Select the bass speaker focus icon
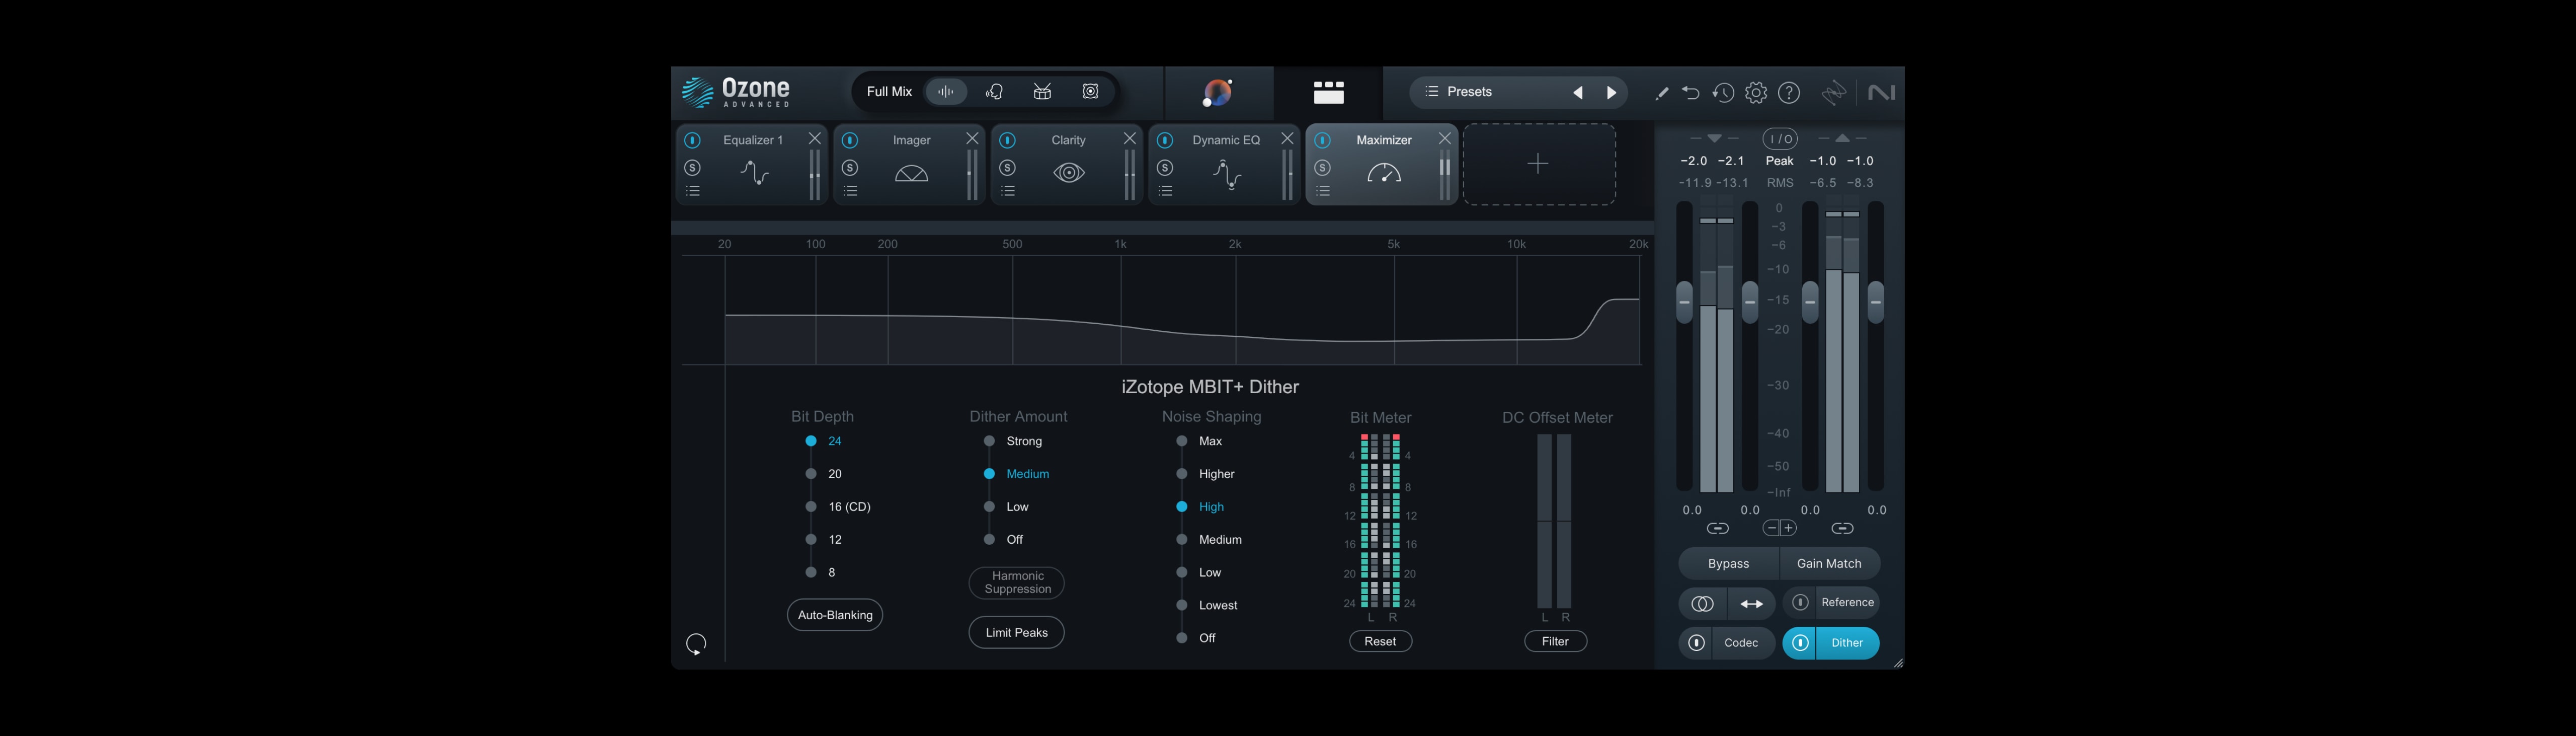Screen dimensions: 2576x736 point(1090,92)
